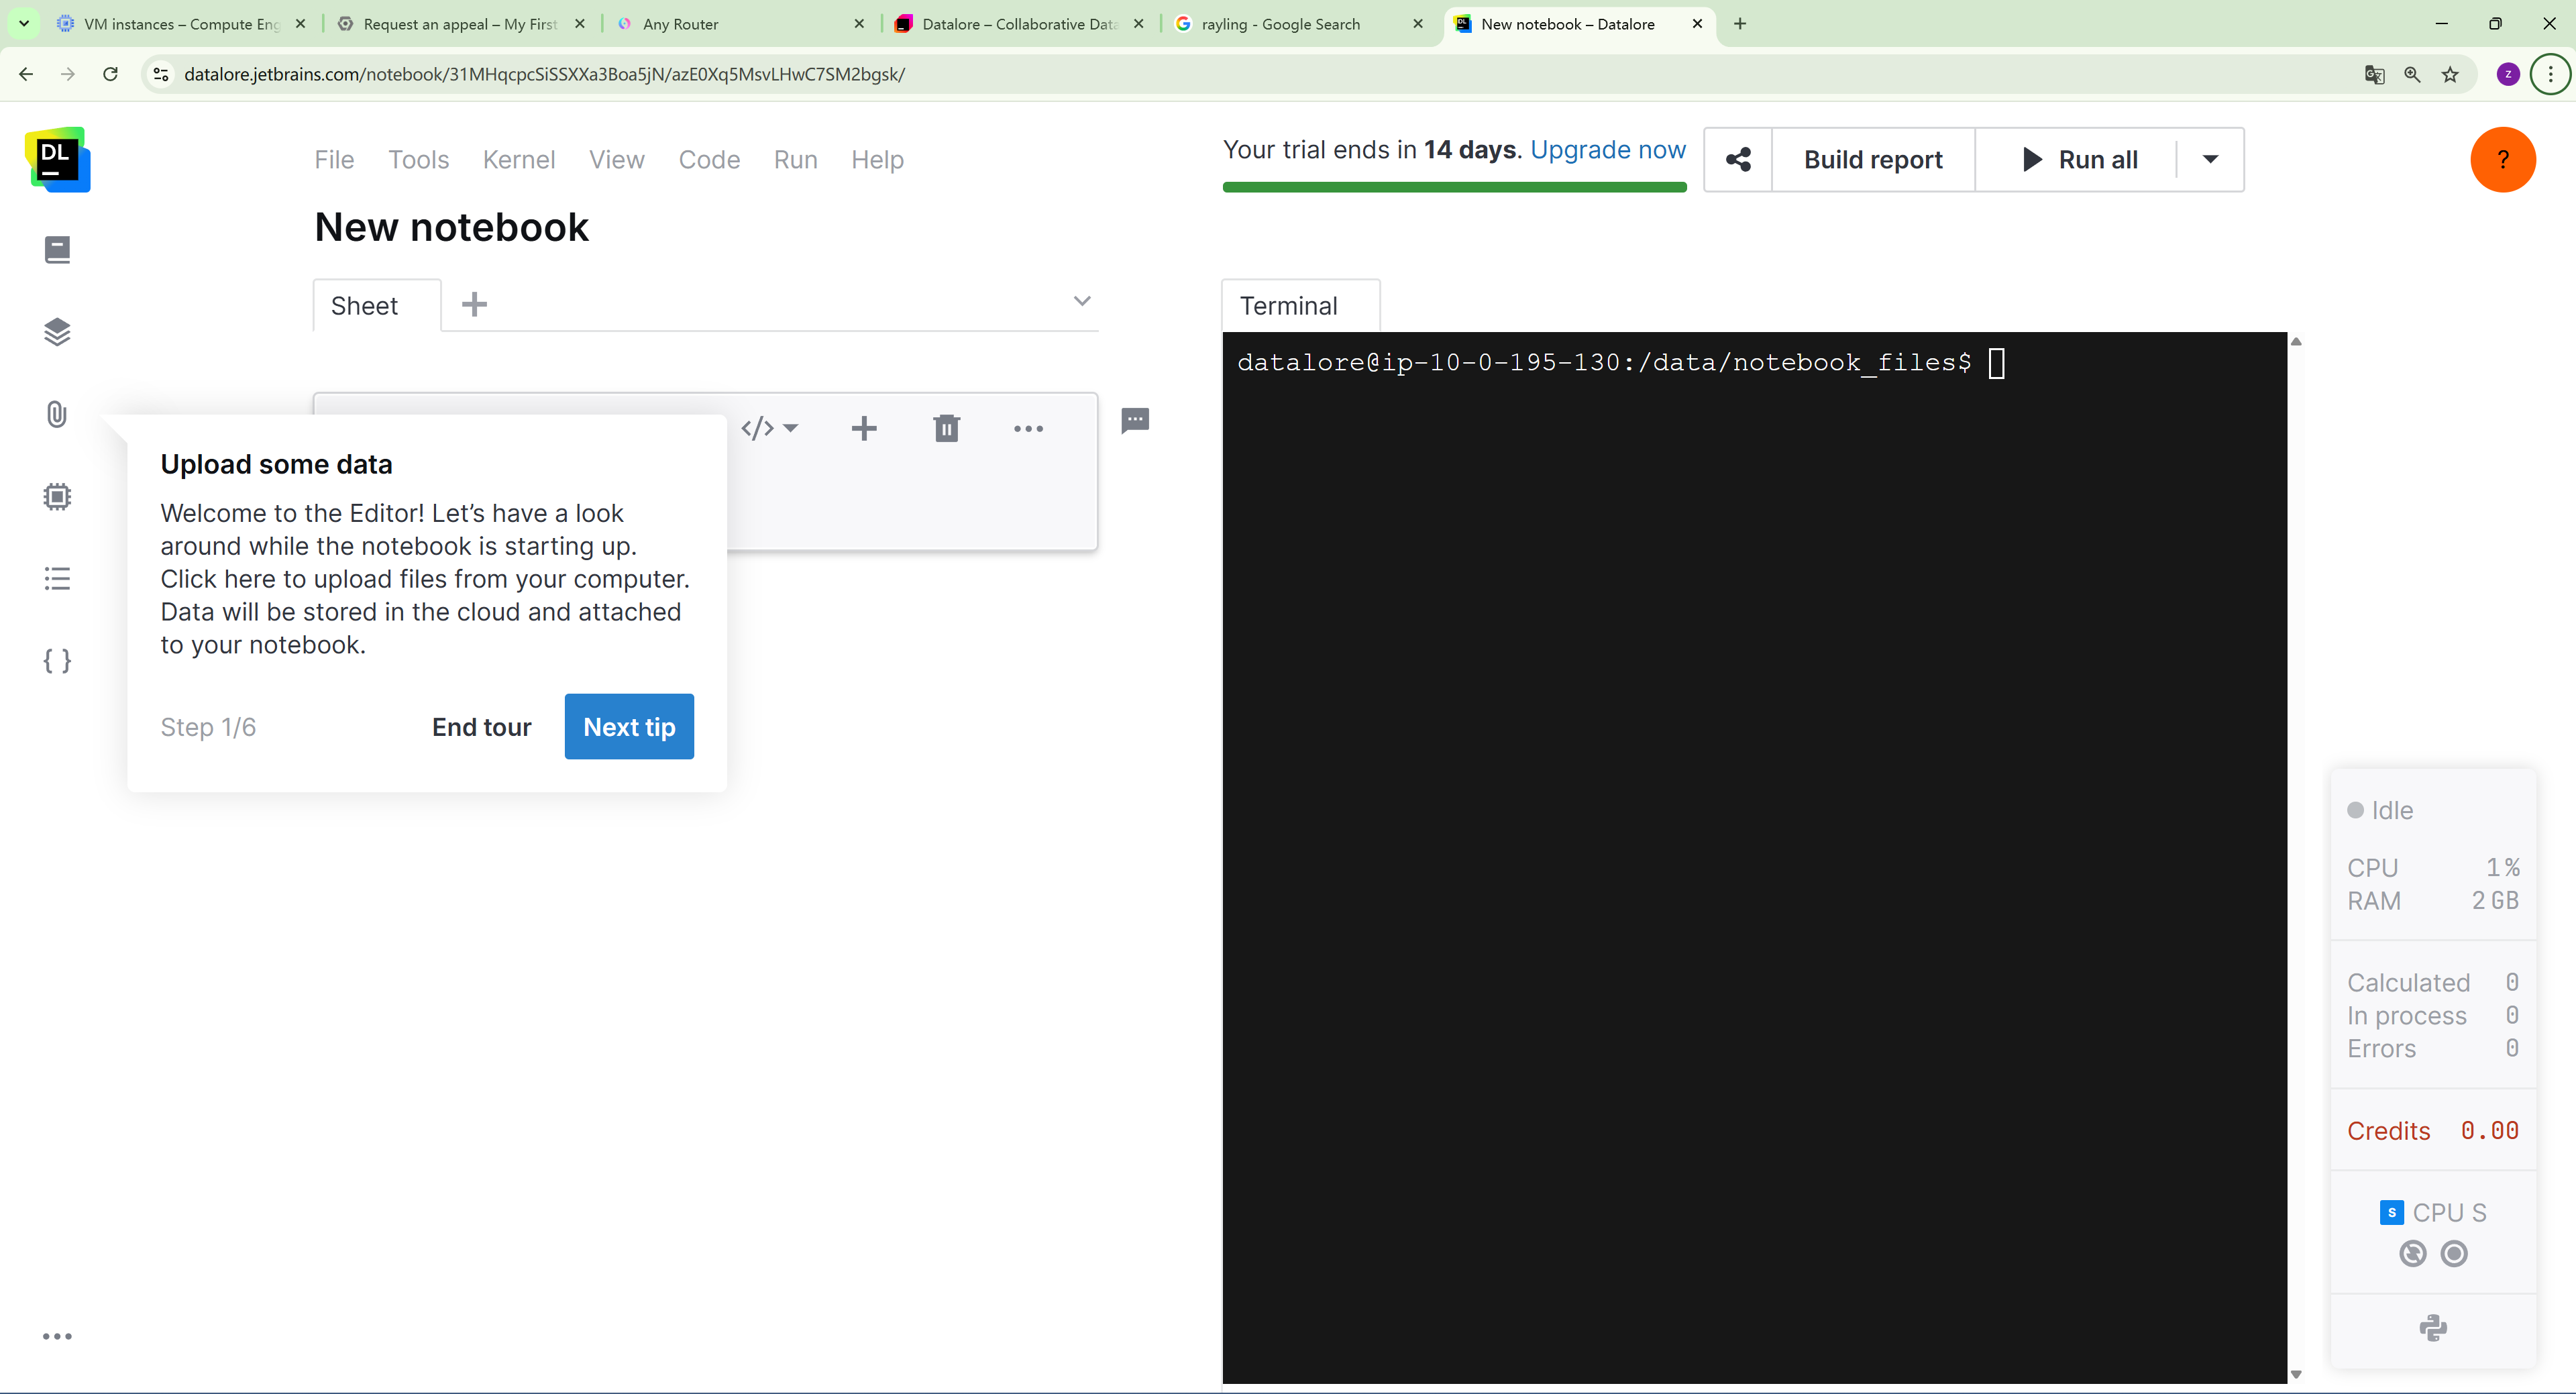
Task: Add a new sheet with plus icon
Action: click(x=474, y=304)
